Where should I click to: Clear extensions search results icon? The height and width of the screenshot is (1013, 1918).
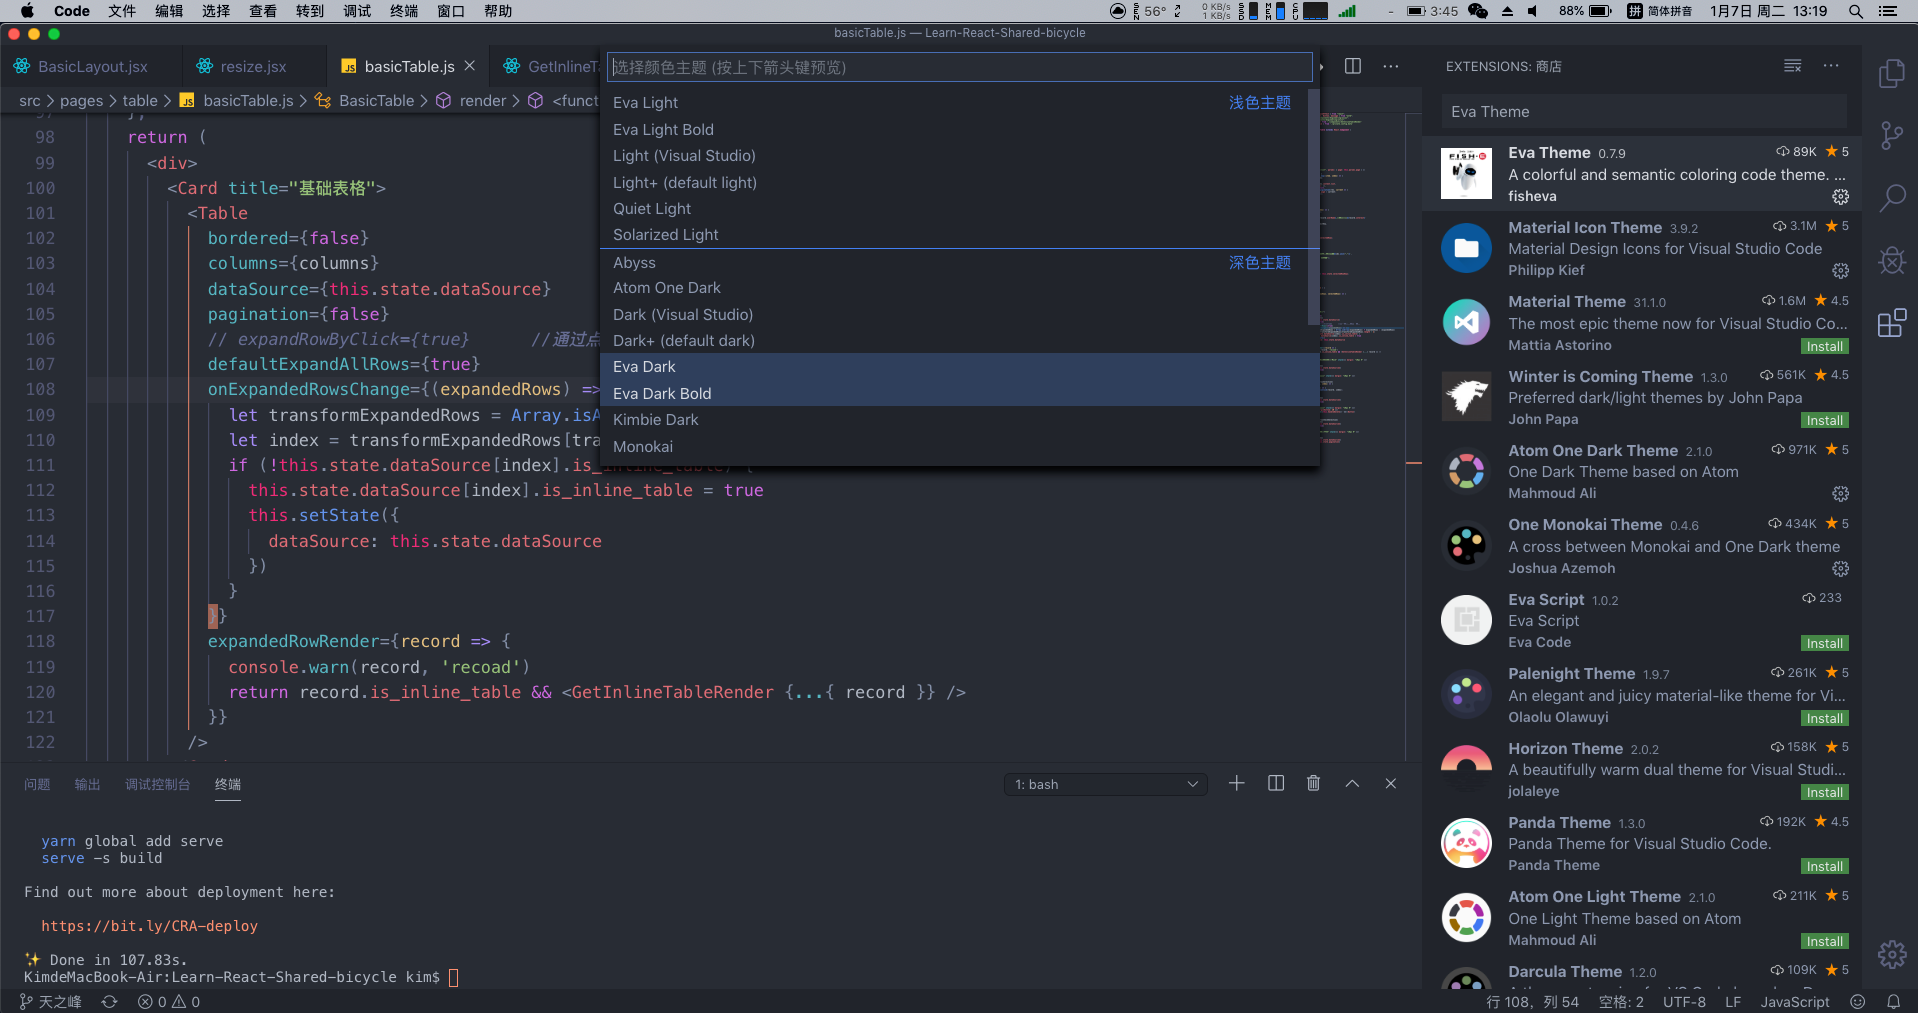1792,66
